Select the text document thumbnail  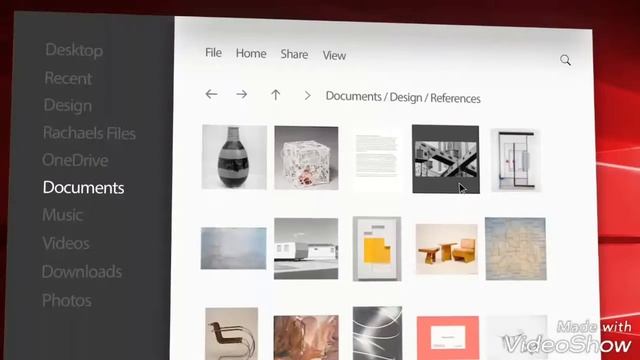point(376,157)
